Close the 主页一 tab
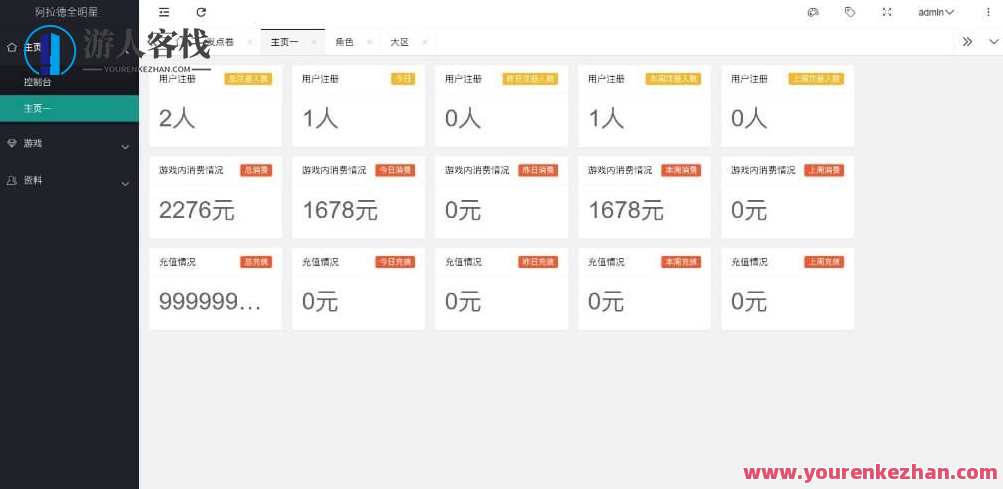This screenshot has height=489, width=1003. pyautogui.click(x=314, y=42)
